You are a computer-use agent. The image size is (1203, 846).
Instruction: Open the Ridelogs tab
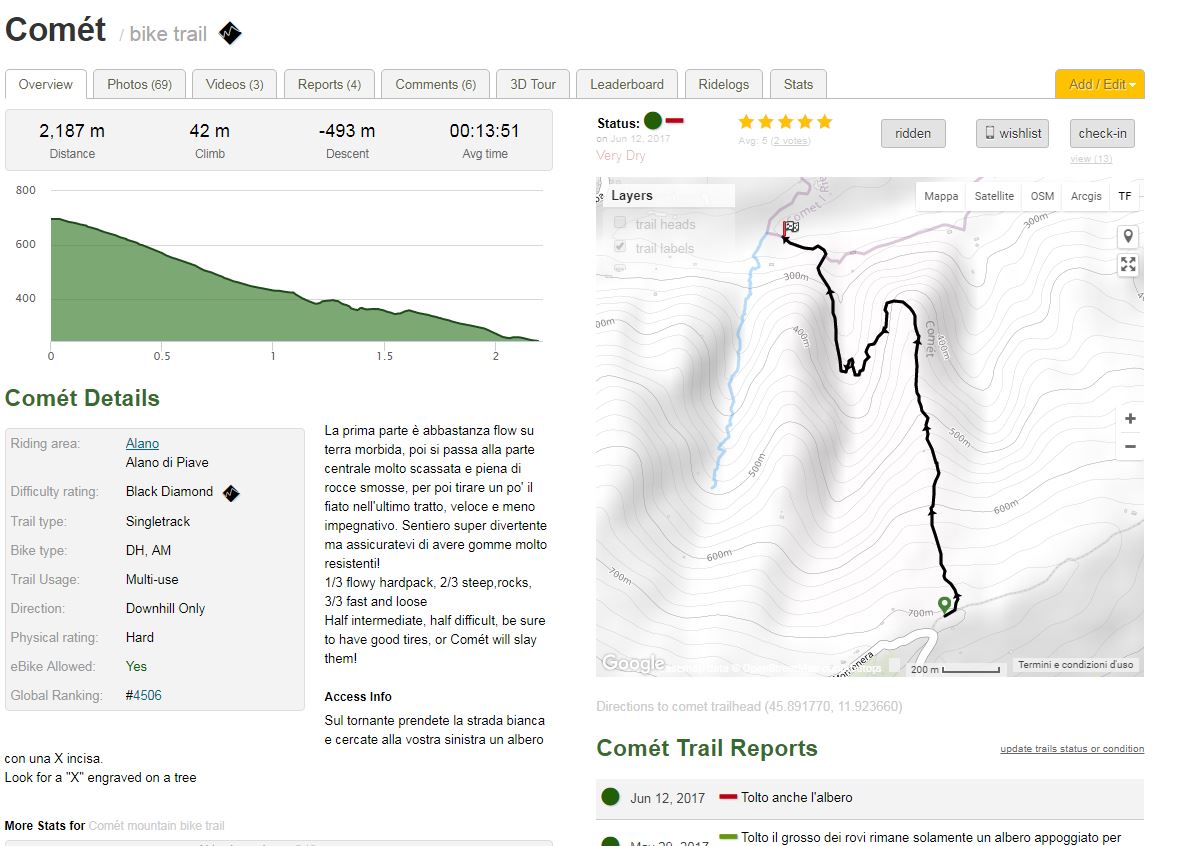724,84
